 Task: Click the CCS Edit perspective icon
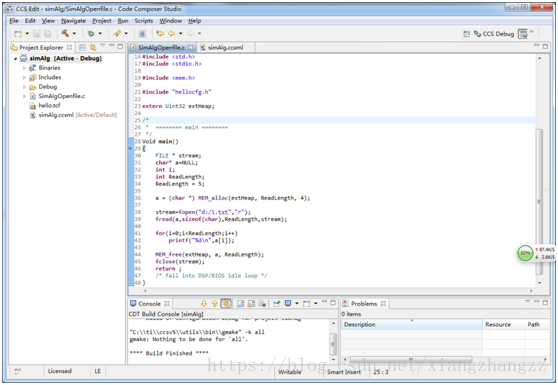pyautogui.click(x=523, y=34)
